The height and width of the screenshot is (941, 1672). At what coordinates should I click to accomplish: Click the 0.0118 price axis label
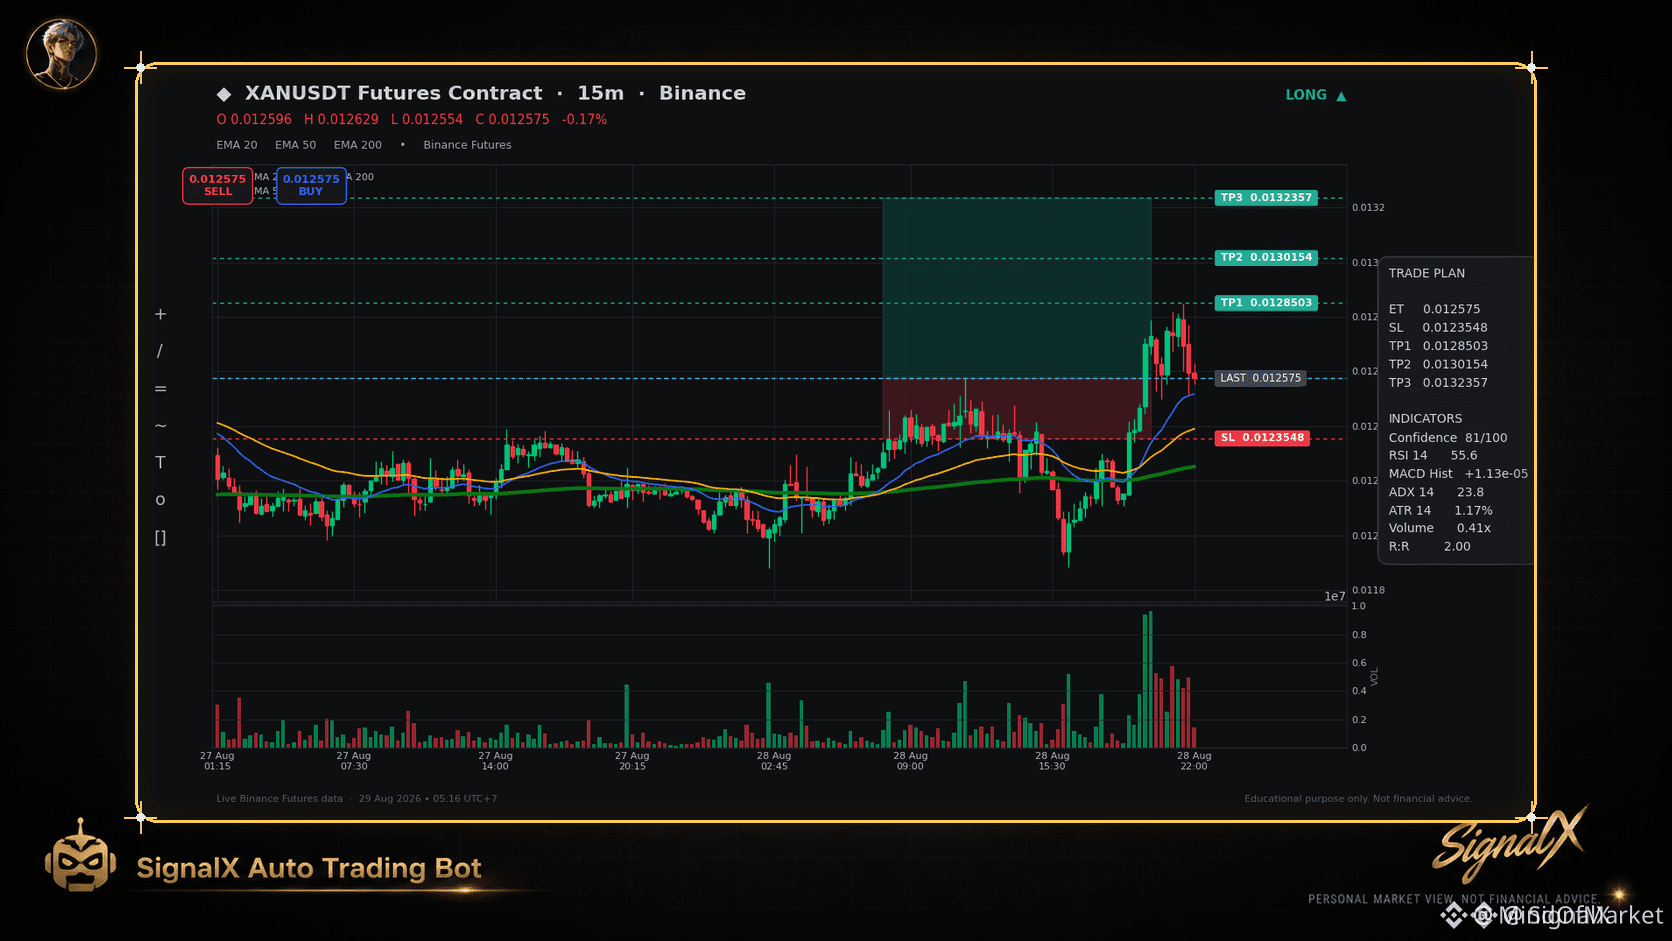tap(1368, 591)
